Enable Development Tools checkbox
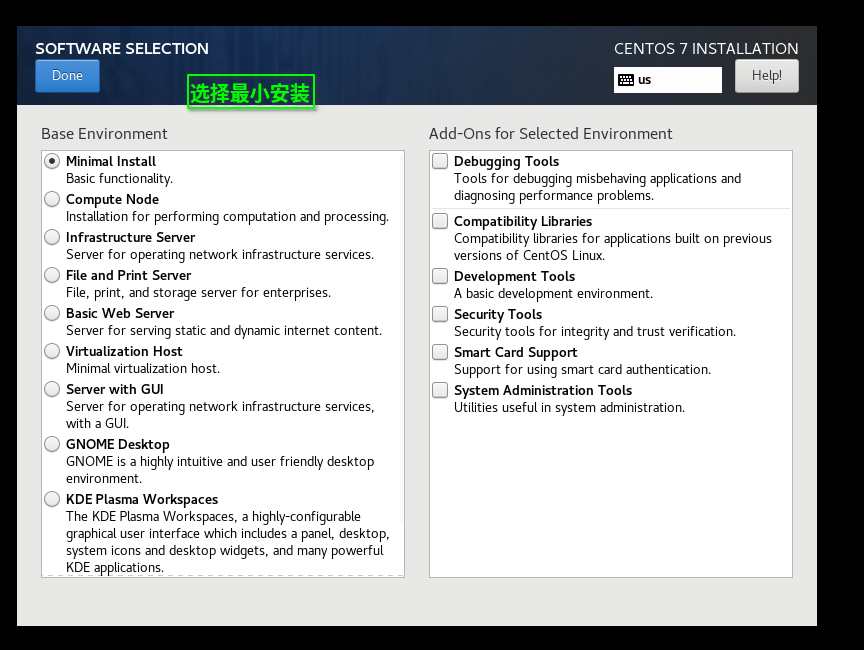 [x=440, y=276]
